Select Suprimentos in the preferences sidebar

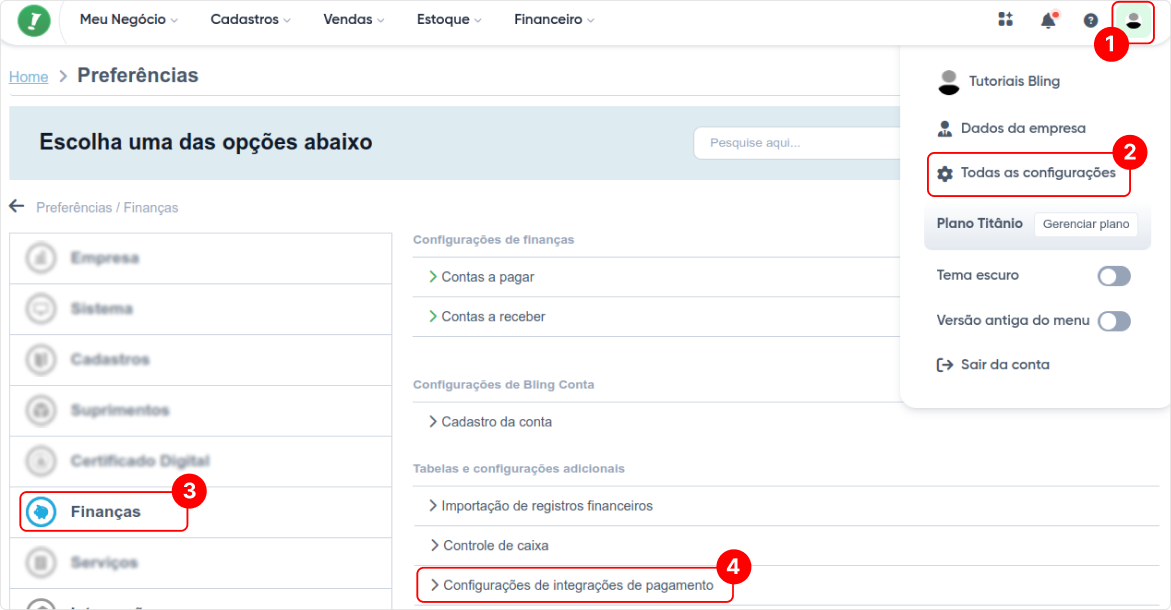coord(200,411)
